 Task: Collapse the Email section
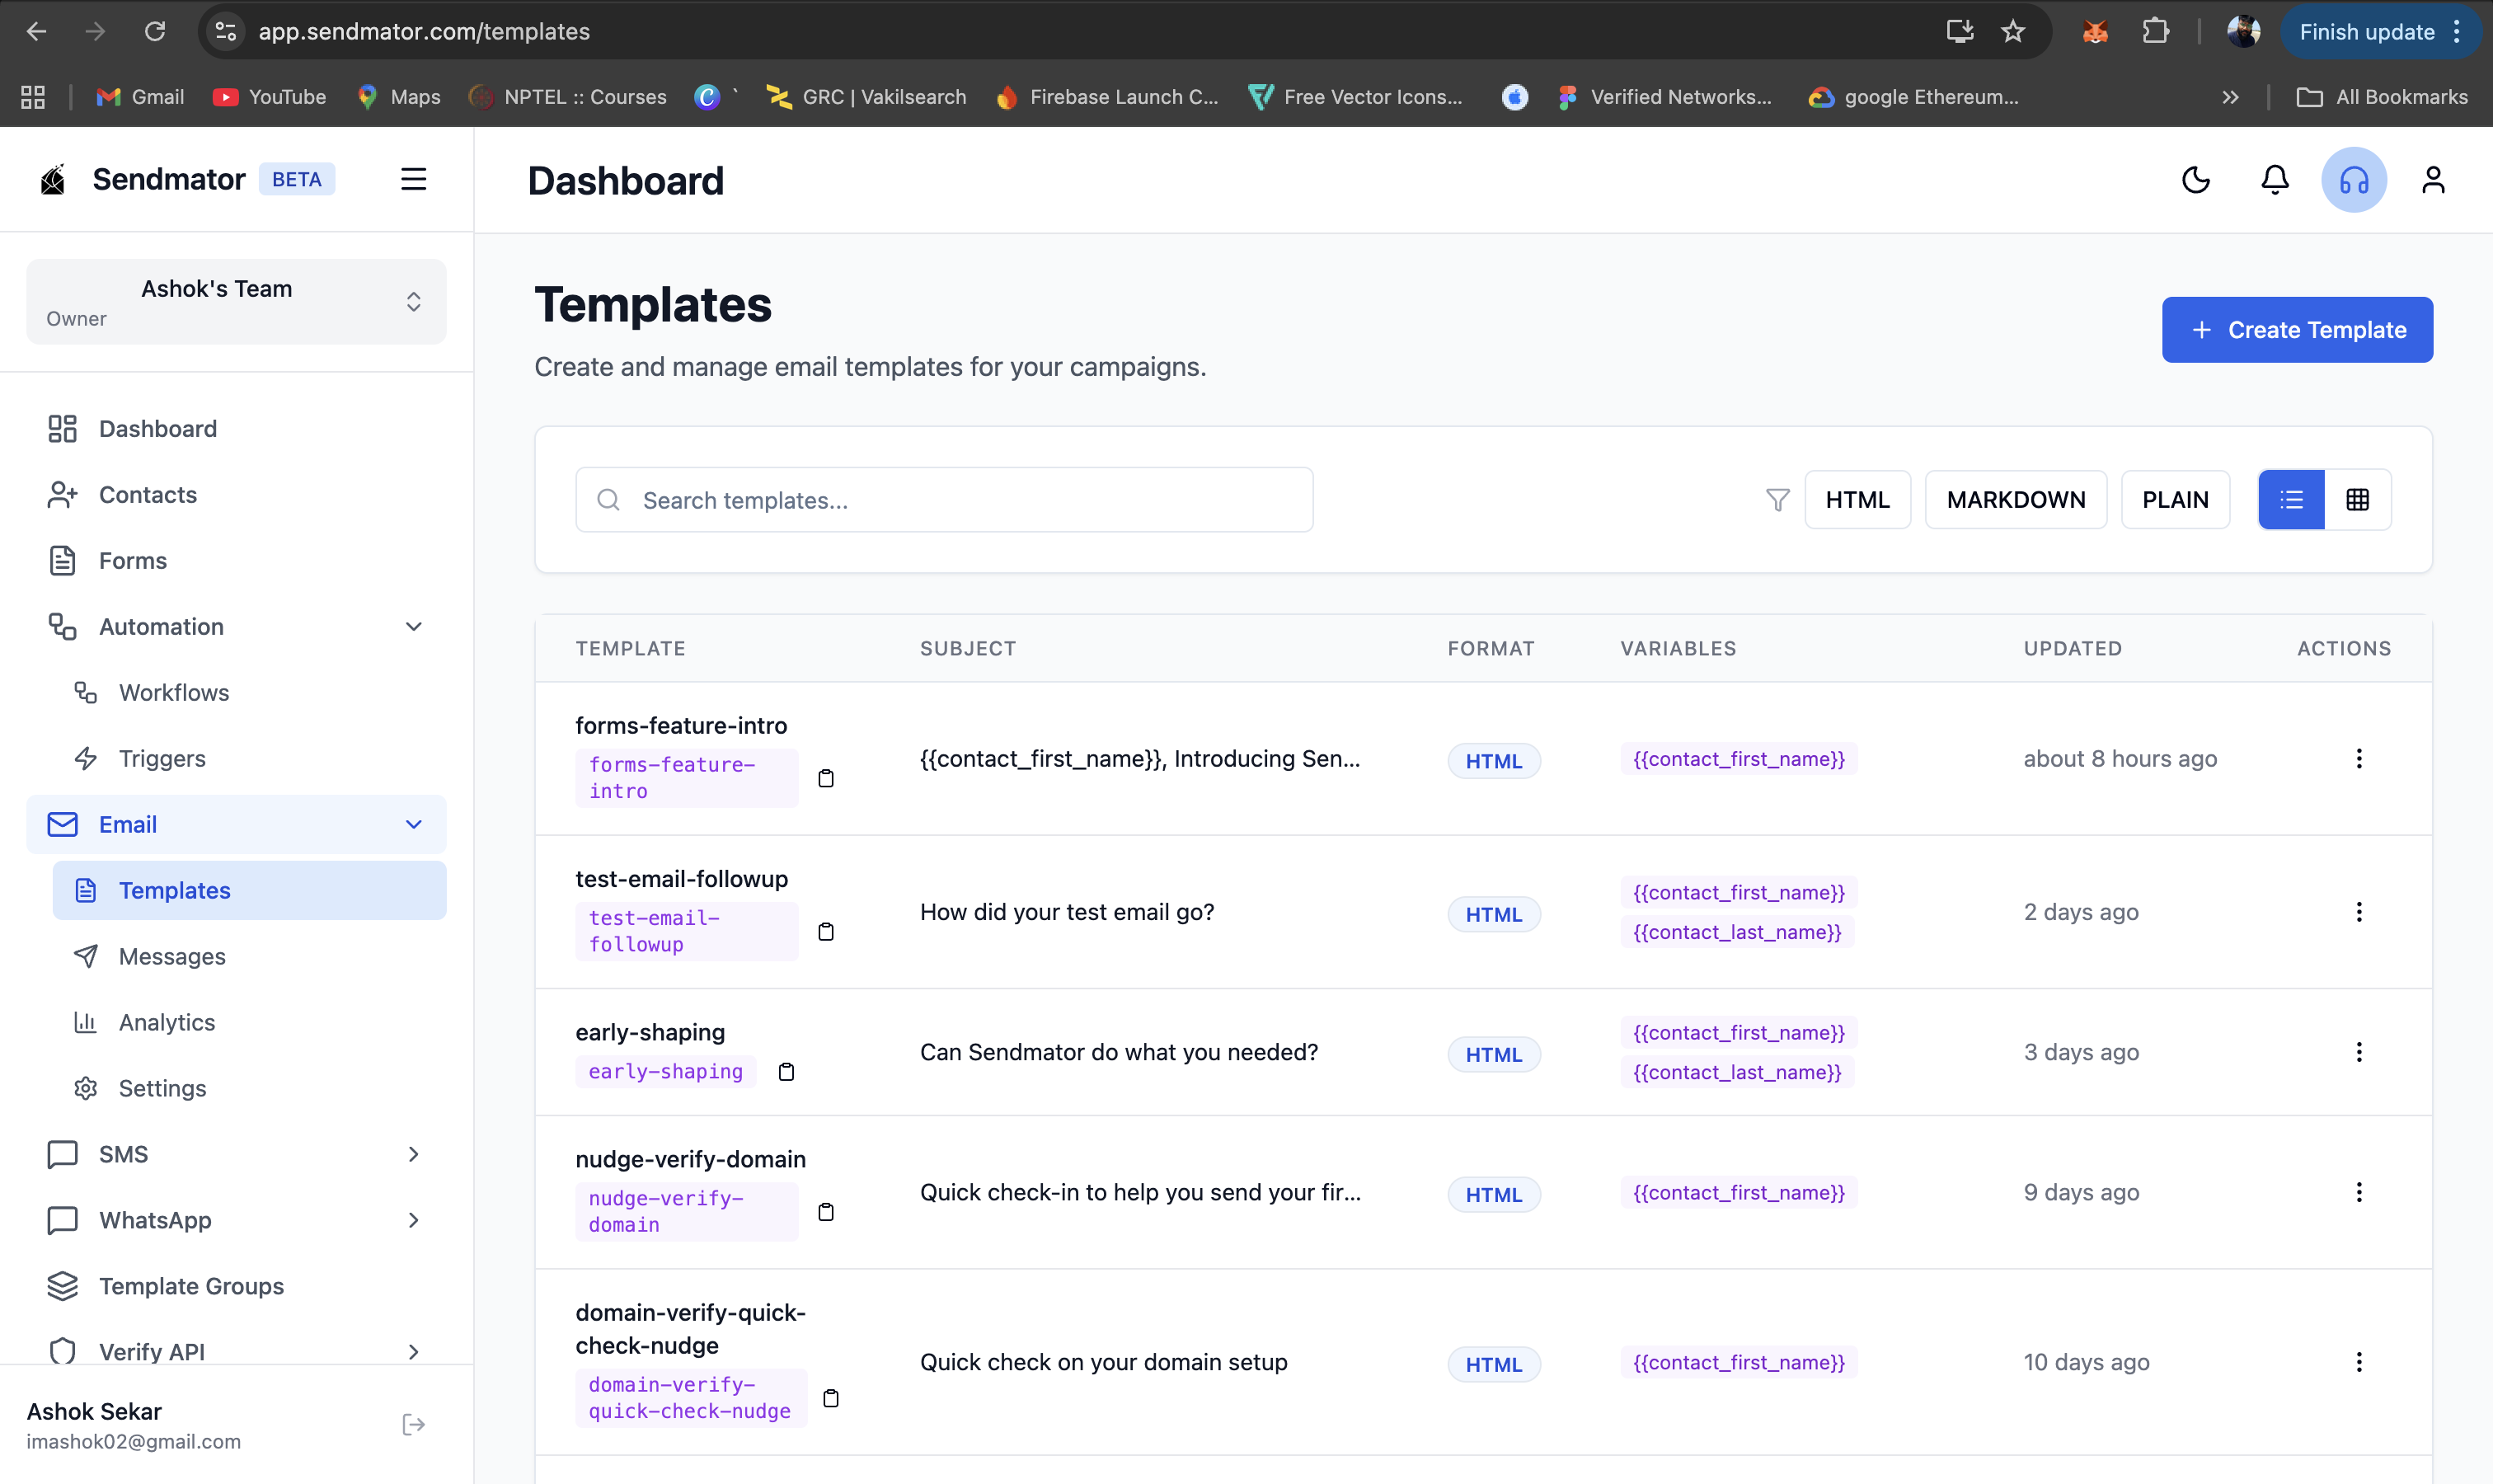[x=413, y=824]
